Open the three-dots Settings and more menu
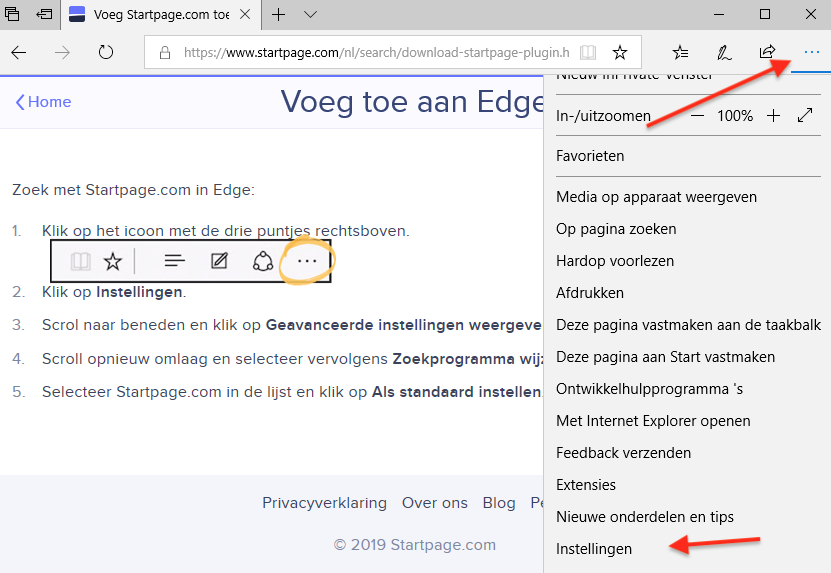Screen dimensions: 831x573 tap(811, 53)
